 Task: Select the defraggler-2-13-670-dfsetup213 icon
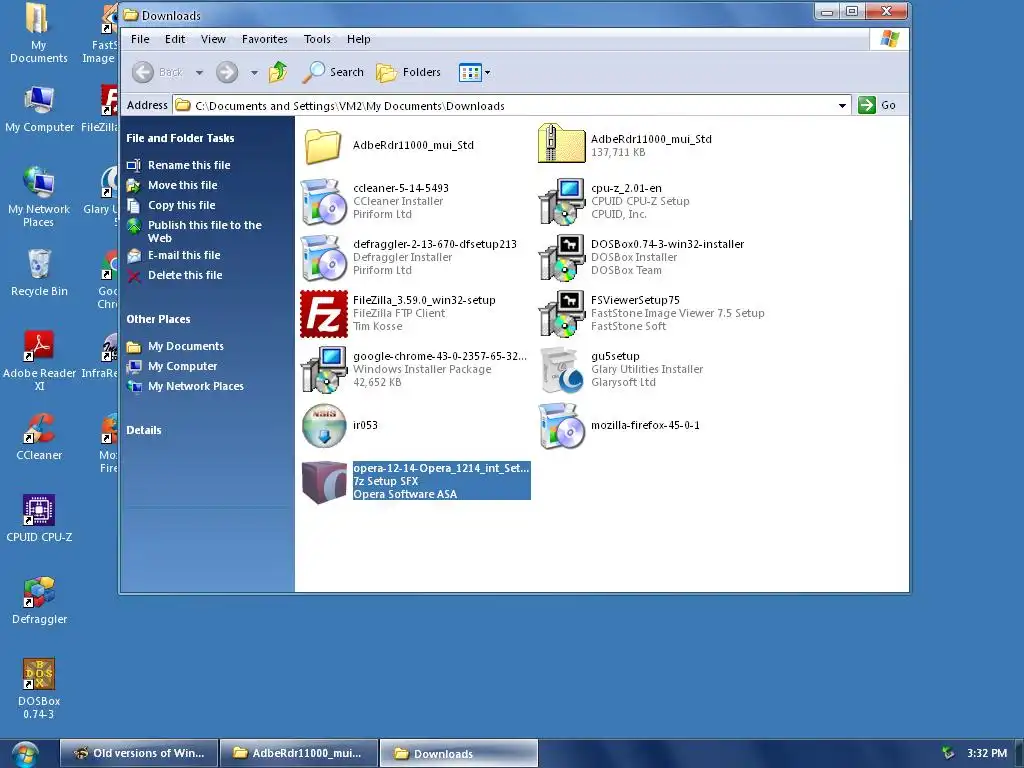(x=323, y=258)
